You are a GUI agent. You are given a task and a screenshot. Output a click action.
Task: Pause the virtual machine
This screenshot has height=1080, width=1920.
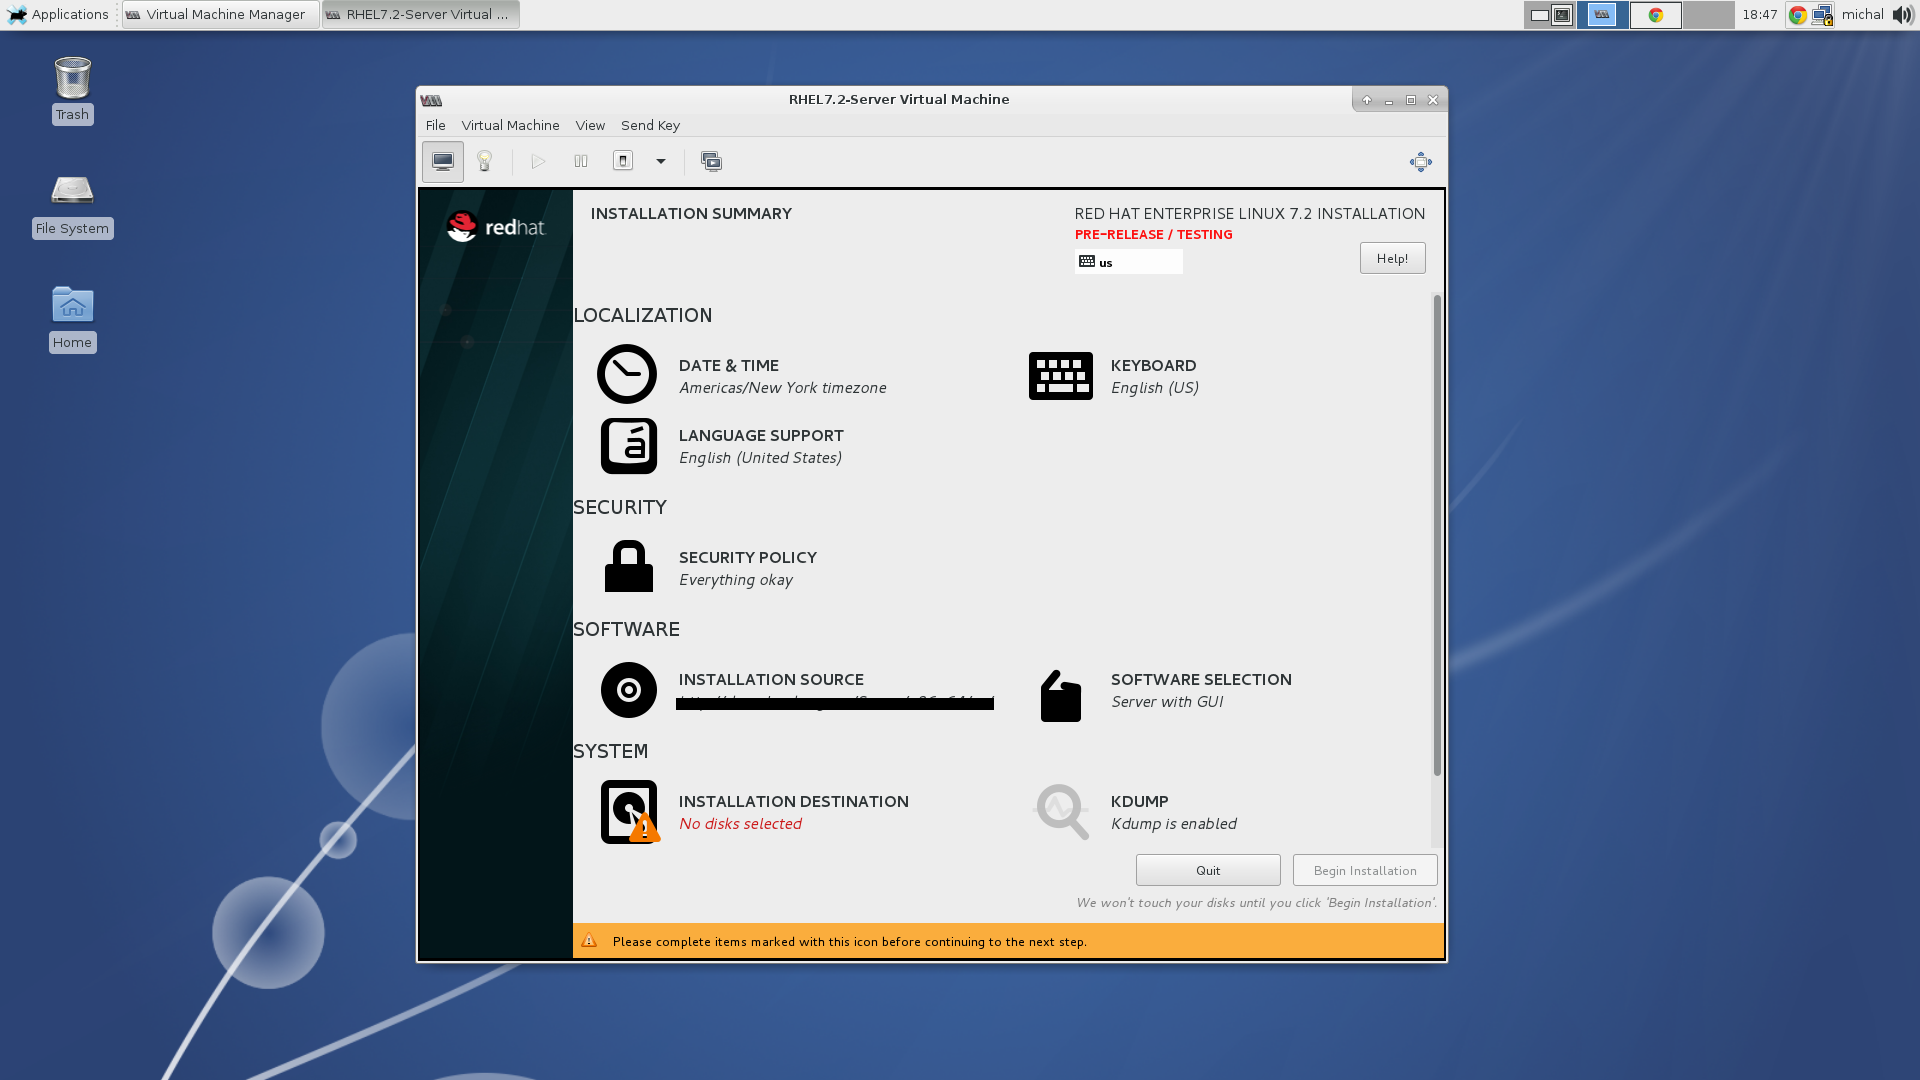pyautogui.click(x=581, y=162)
